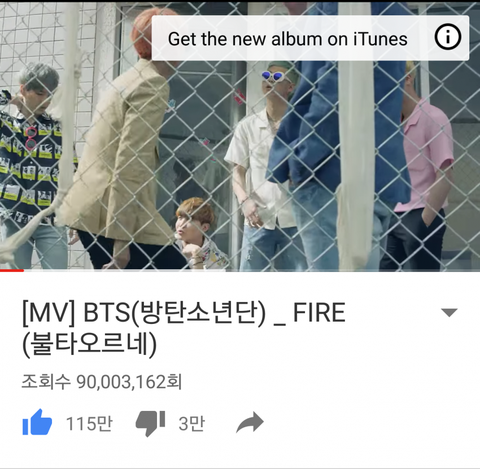Click the red video progress bar
The height and width of the screenshot is (469, 480).
tap(12, 270)
